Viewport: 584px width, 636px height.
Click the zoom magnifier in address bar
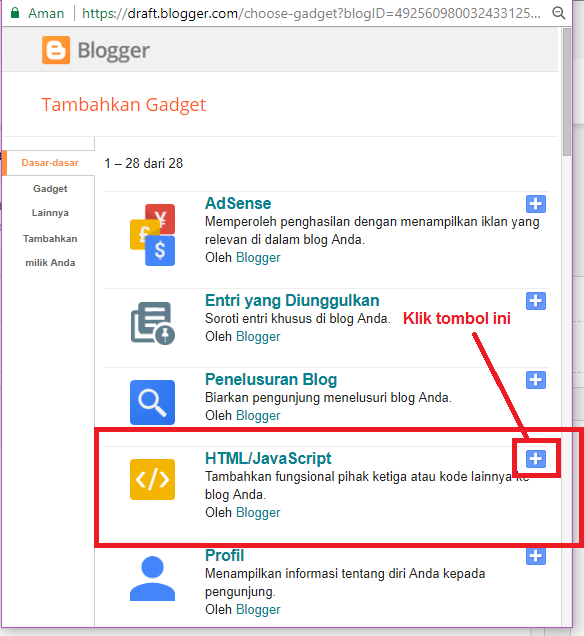pos(558,13)
